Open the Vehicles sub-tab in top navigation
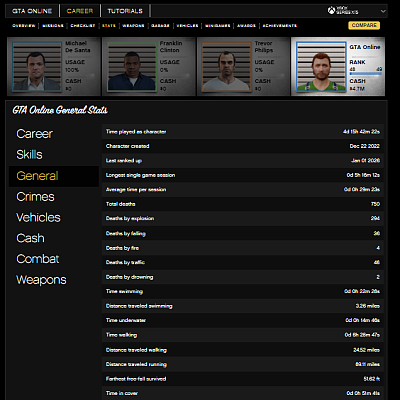 pyautogui.click(x=187, y=26)
